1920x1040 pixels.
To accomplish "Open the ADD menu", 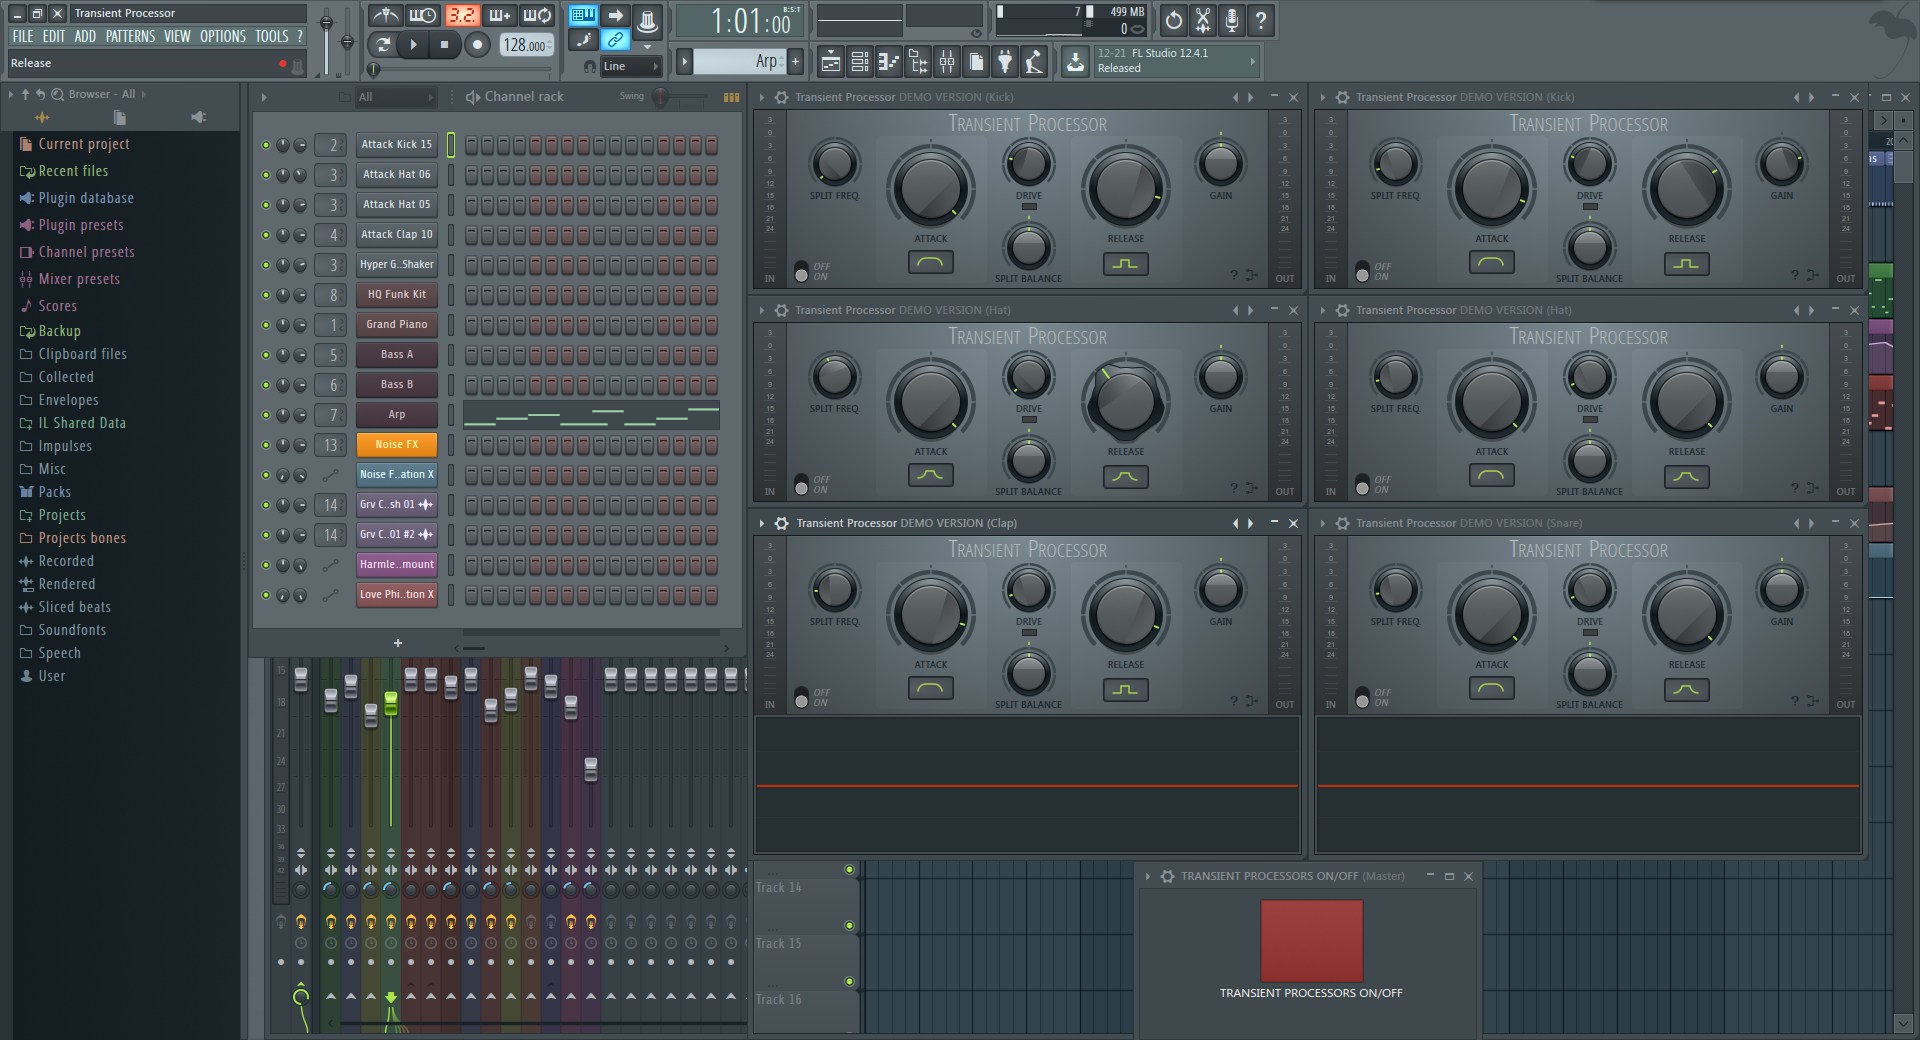I will (85, 36).
